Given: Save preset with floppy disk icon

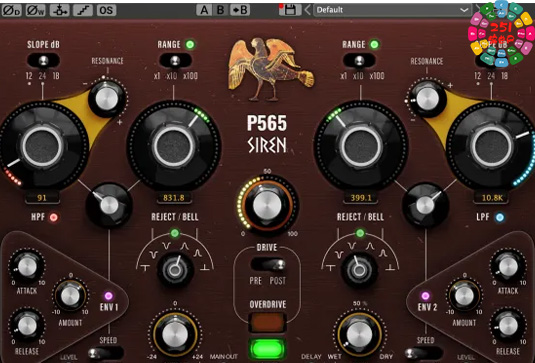Looking at the screenshot, I should tap(290, 10).
